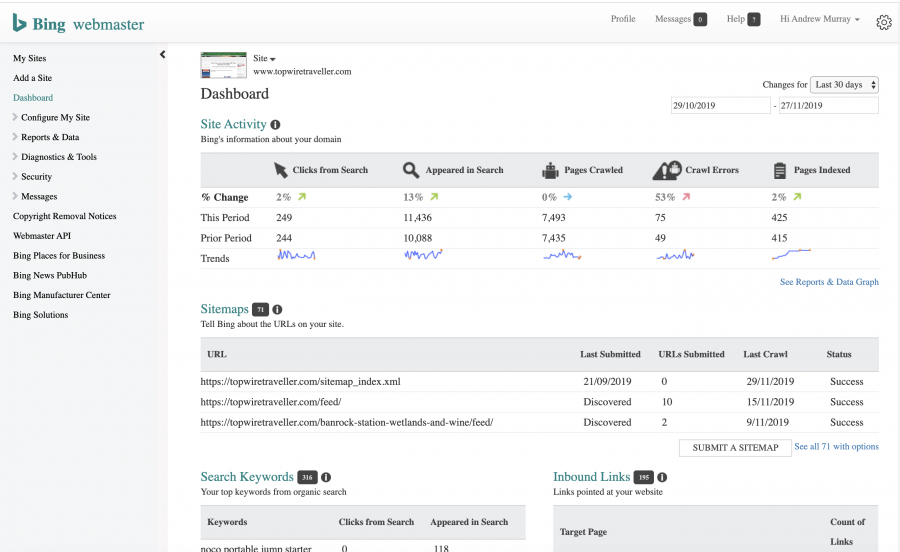Screen dimensions: 900x552
Task: Click the Inbound Links info icon
Action: coord(662,477)
